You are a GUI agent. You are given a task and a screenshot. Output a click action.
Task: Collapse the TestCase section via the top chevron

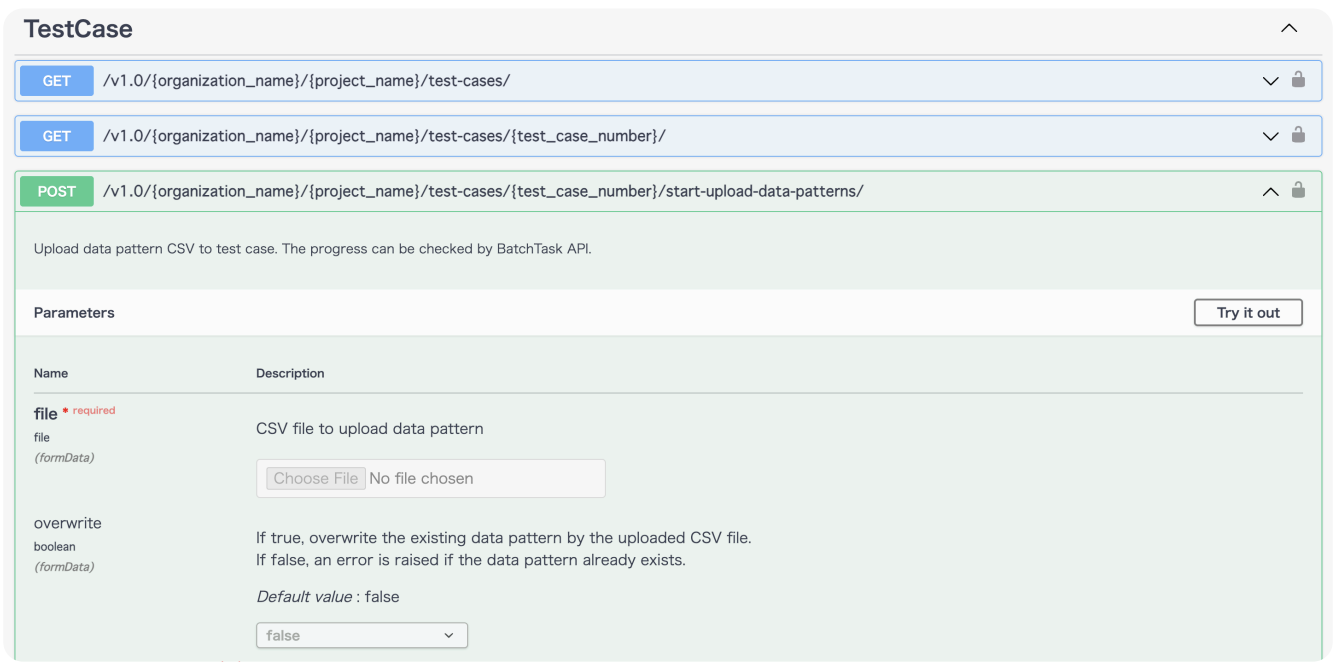point(1288,28)
